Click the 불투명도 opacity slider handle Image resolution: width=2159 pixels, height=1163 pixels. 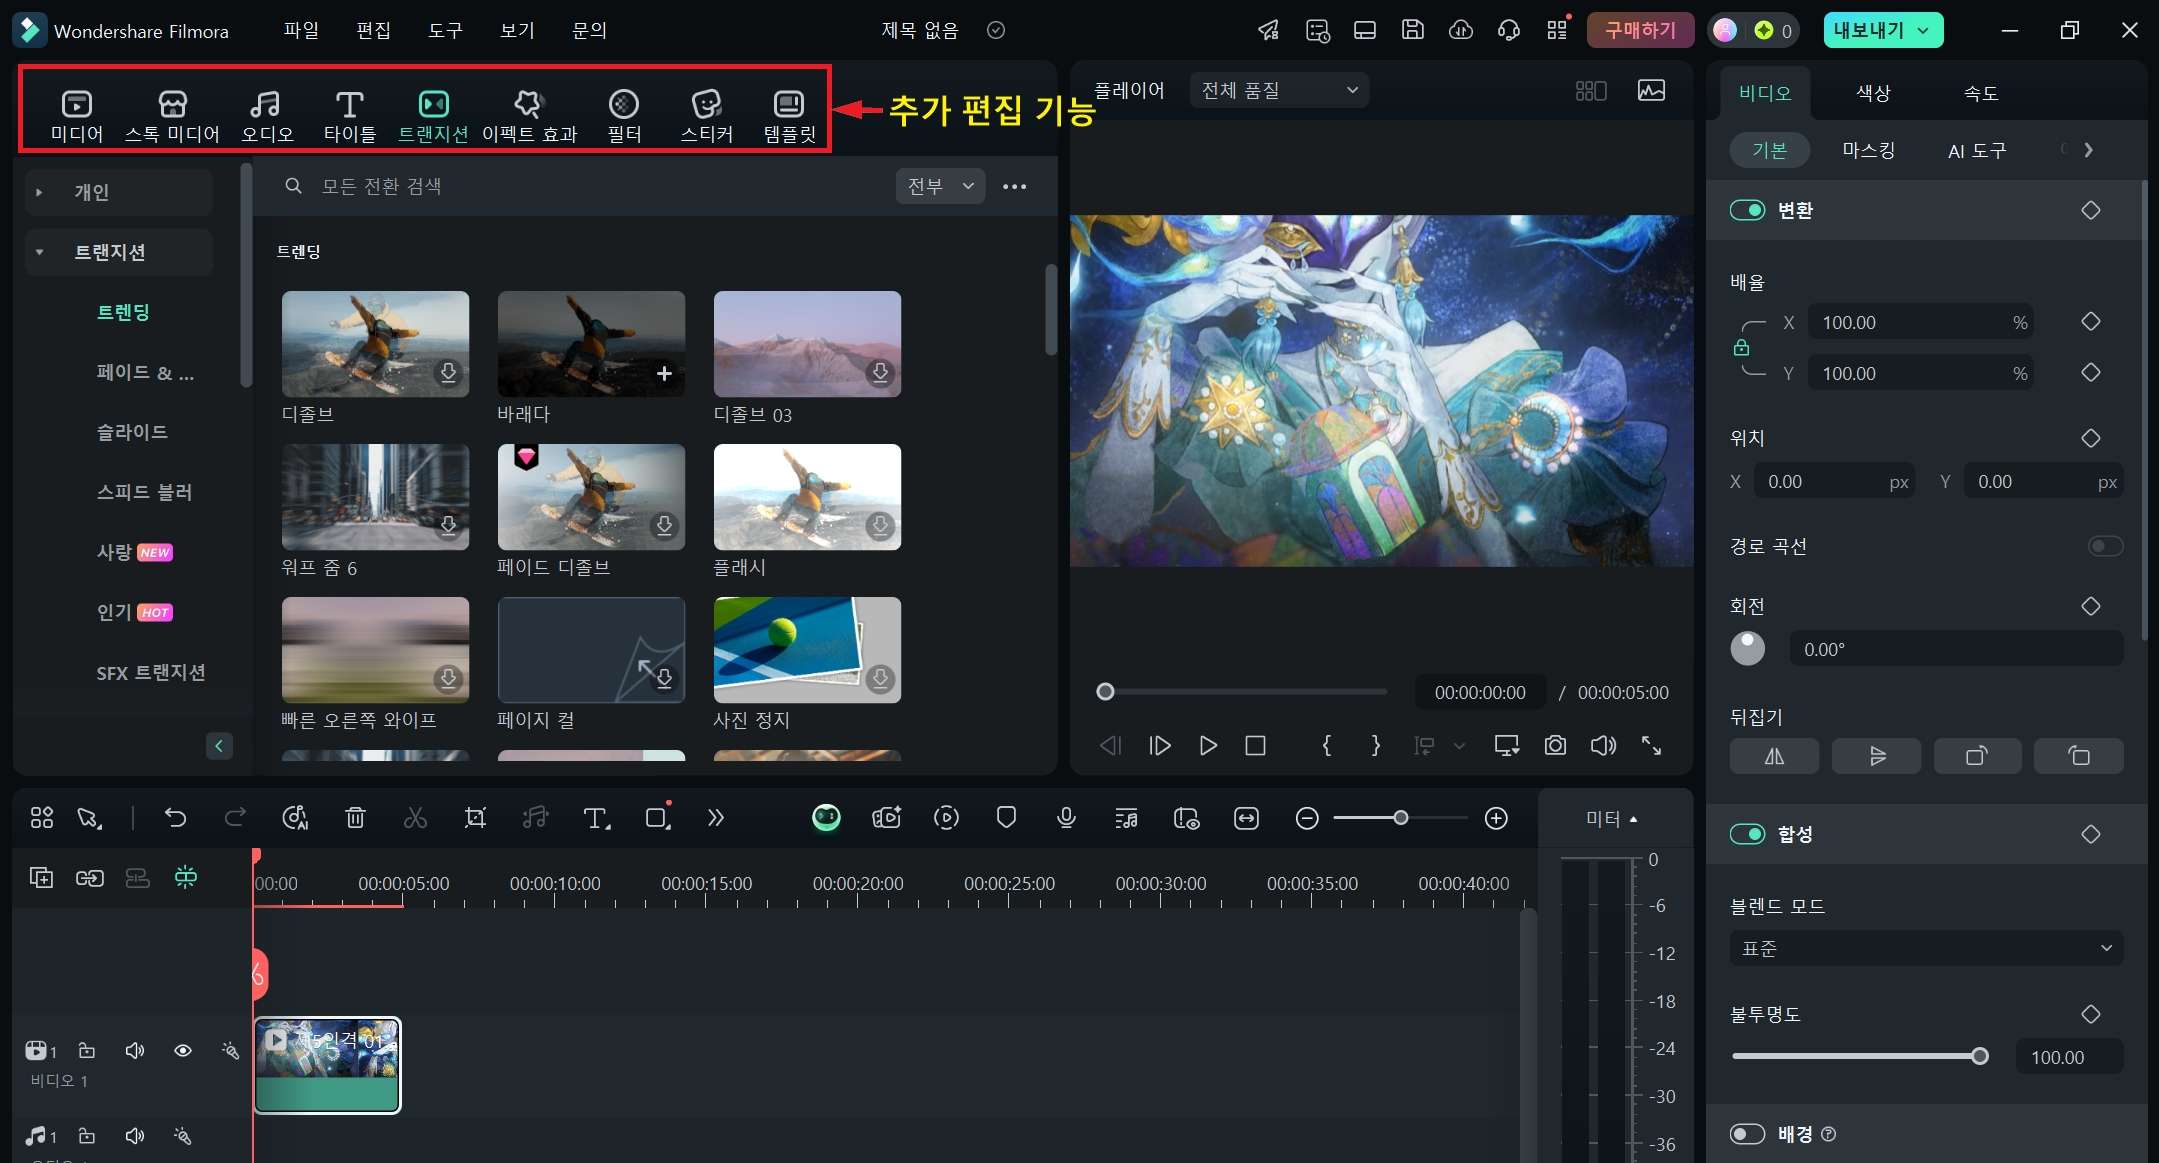pos(1979,1056)
